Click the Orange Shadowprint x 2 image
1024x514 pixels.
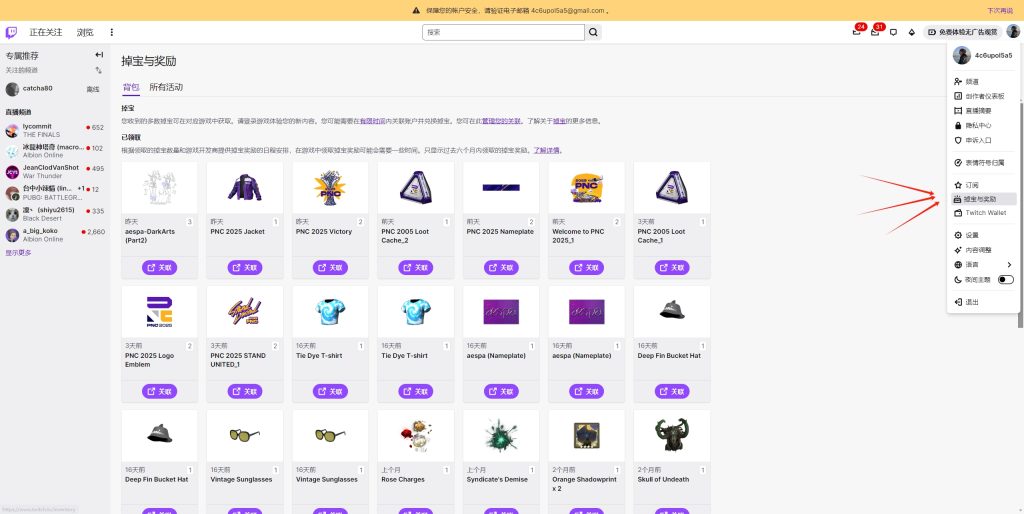tap(586, 436)
